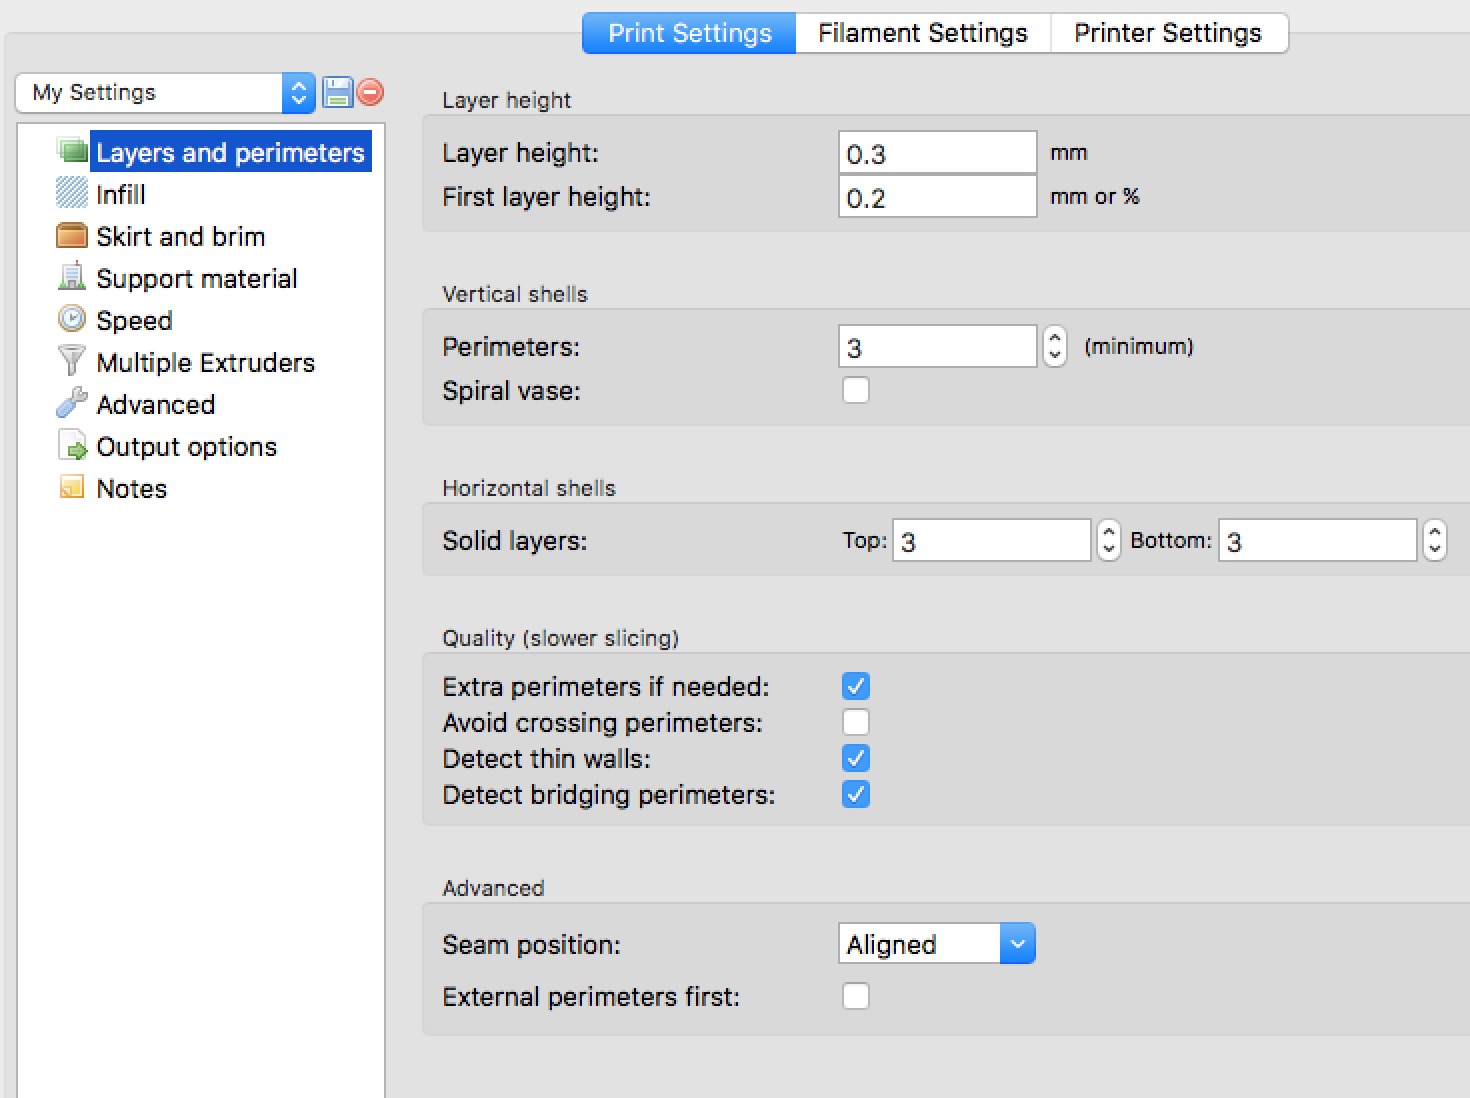Open the Infill settings page
The image size is (1470, 1098).
click(121, 194)
